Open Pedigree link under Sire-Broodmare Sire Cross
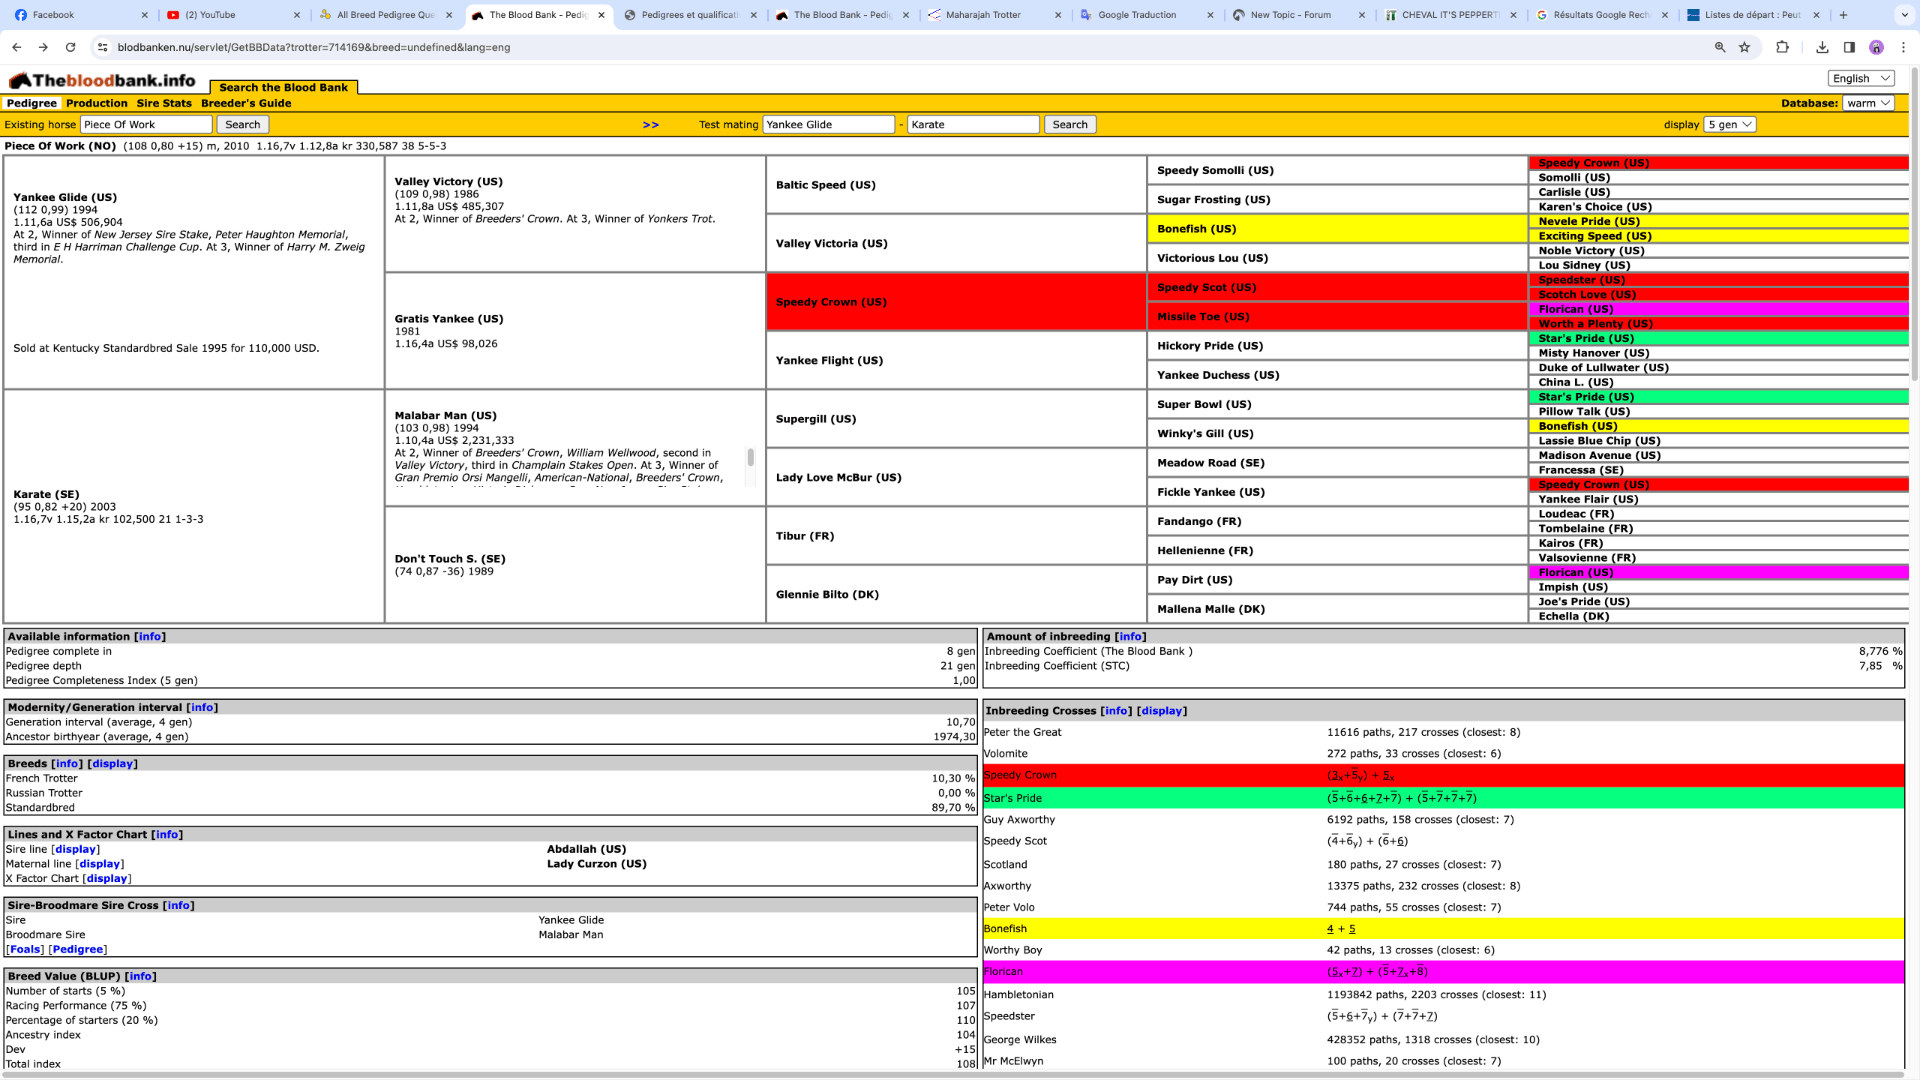Viewport: 1920px width, 1080px height. coord(78,950)
